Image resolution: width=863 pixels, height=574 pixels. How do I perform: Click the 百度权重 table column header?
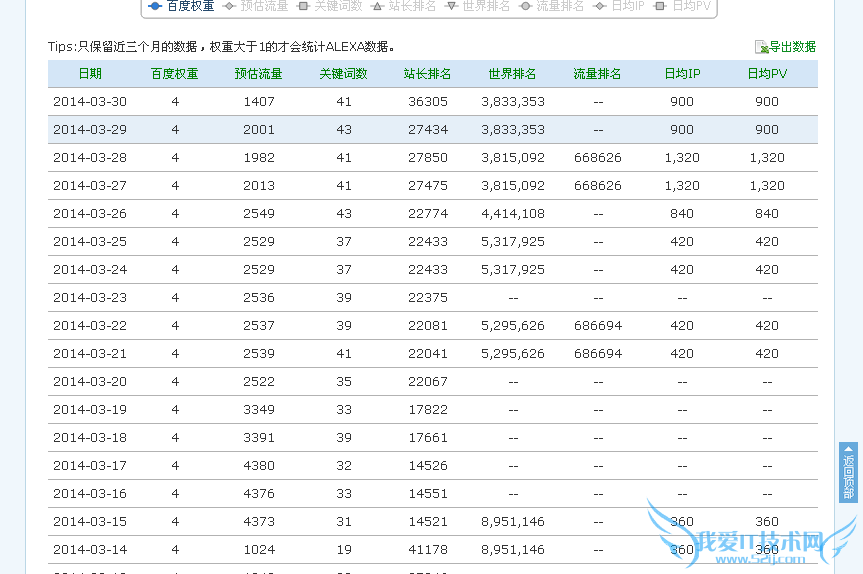point(175,74)
